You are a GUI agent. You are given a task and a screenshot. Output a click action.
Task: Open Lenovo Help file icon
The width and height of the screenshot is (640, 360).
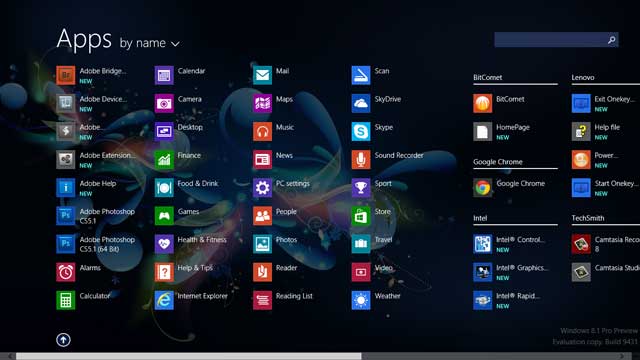[x=581, y=131]
